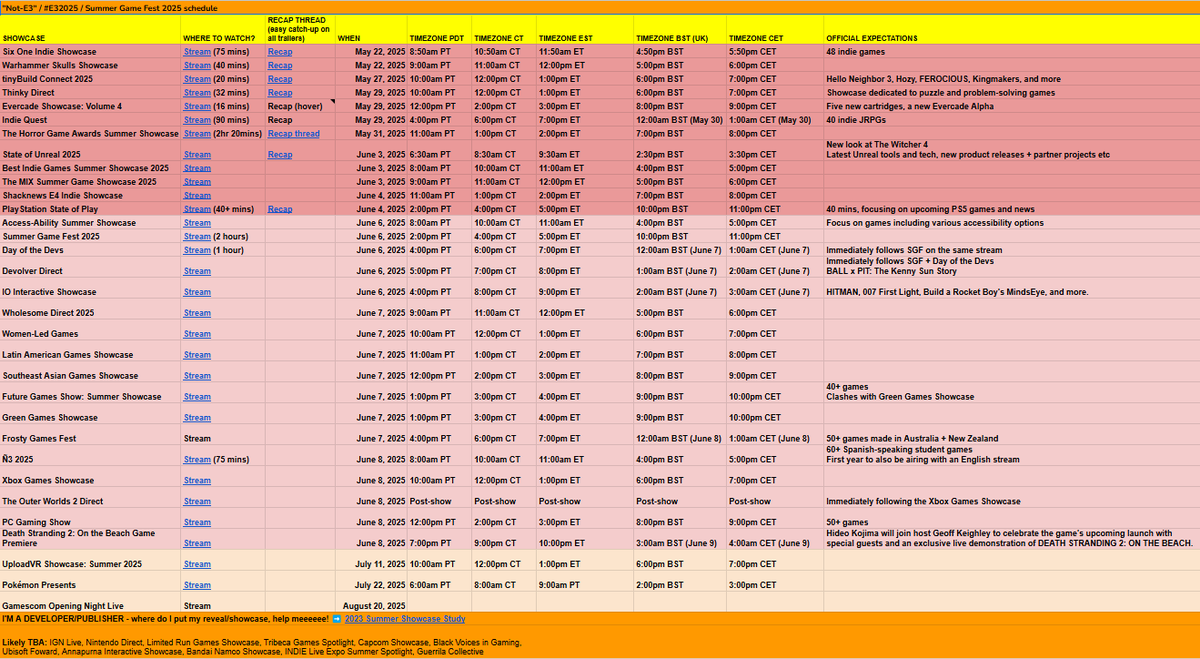Select the '40 indie JRPGs' expectations cell

tap(1011, 120)
